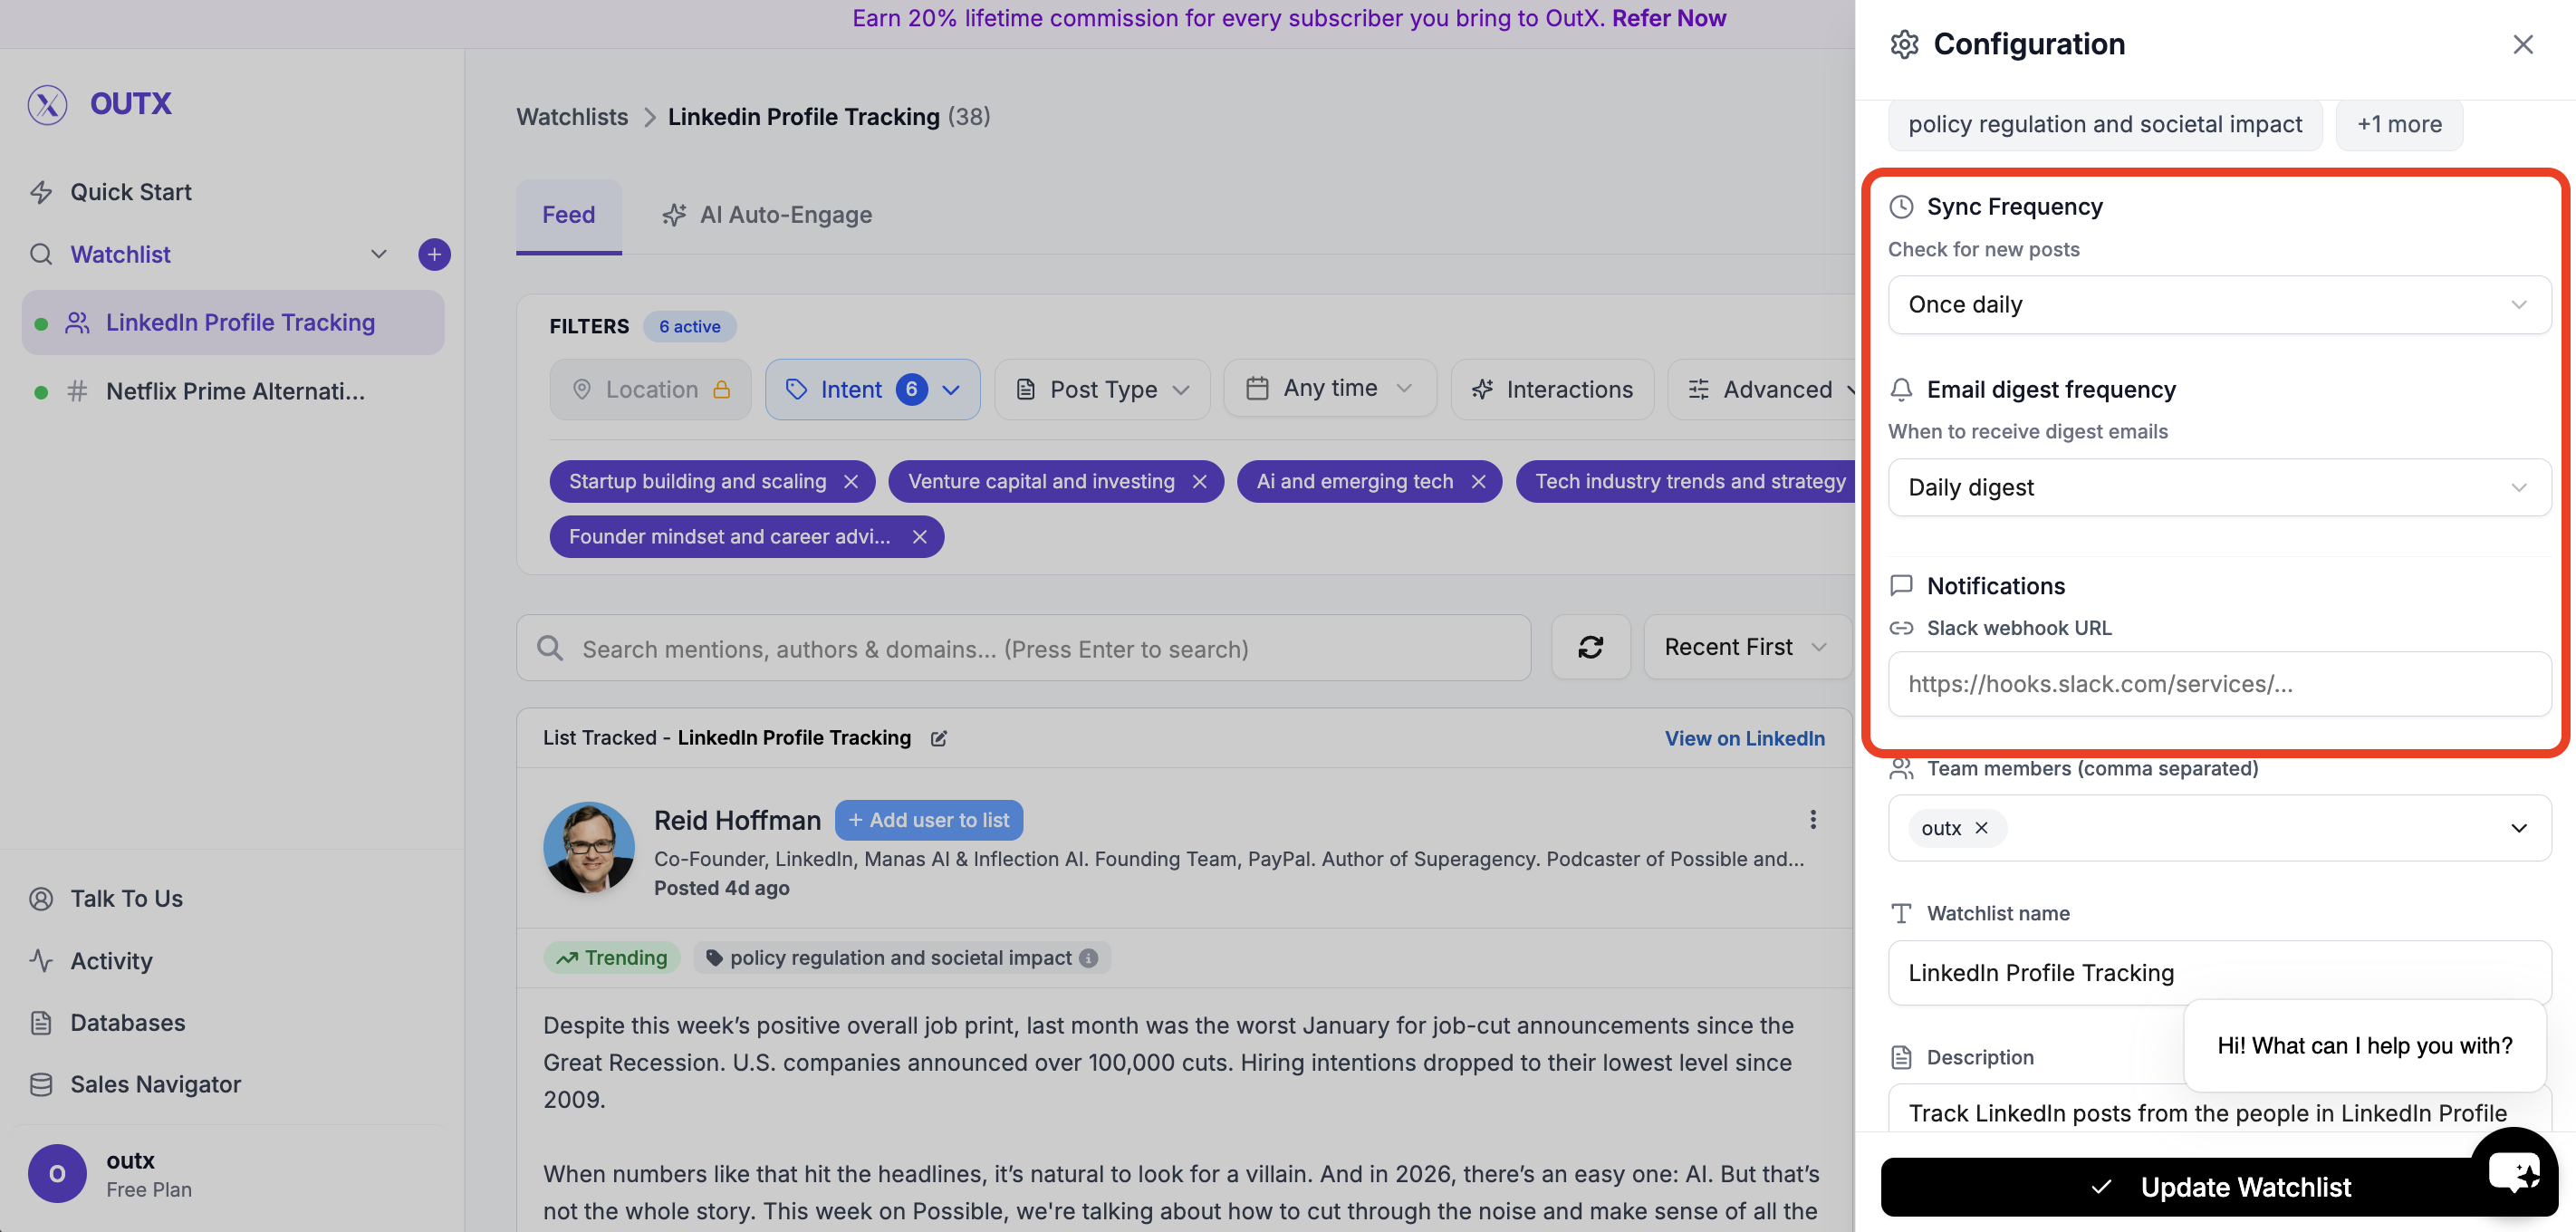Open three-dot menu on Reid Hoffman post
The width and height of the screenshot is (2576, 1232).
pos(1812,820)
